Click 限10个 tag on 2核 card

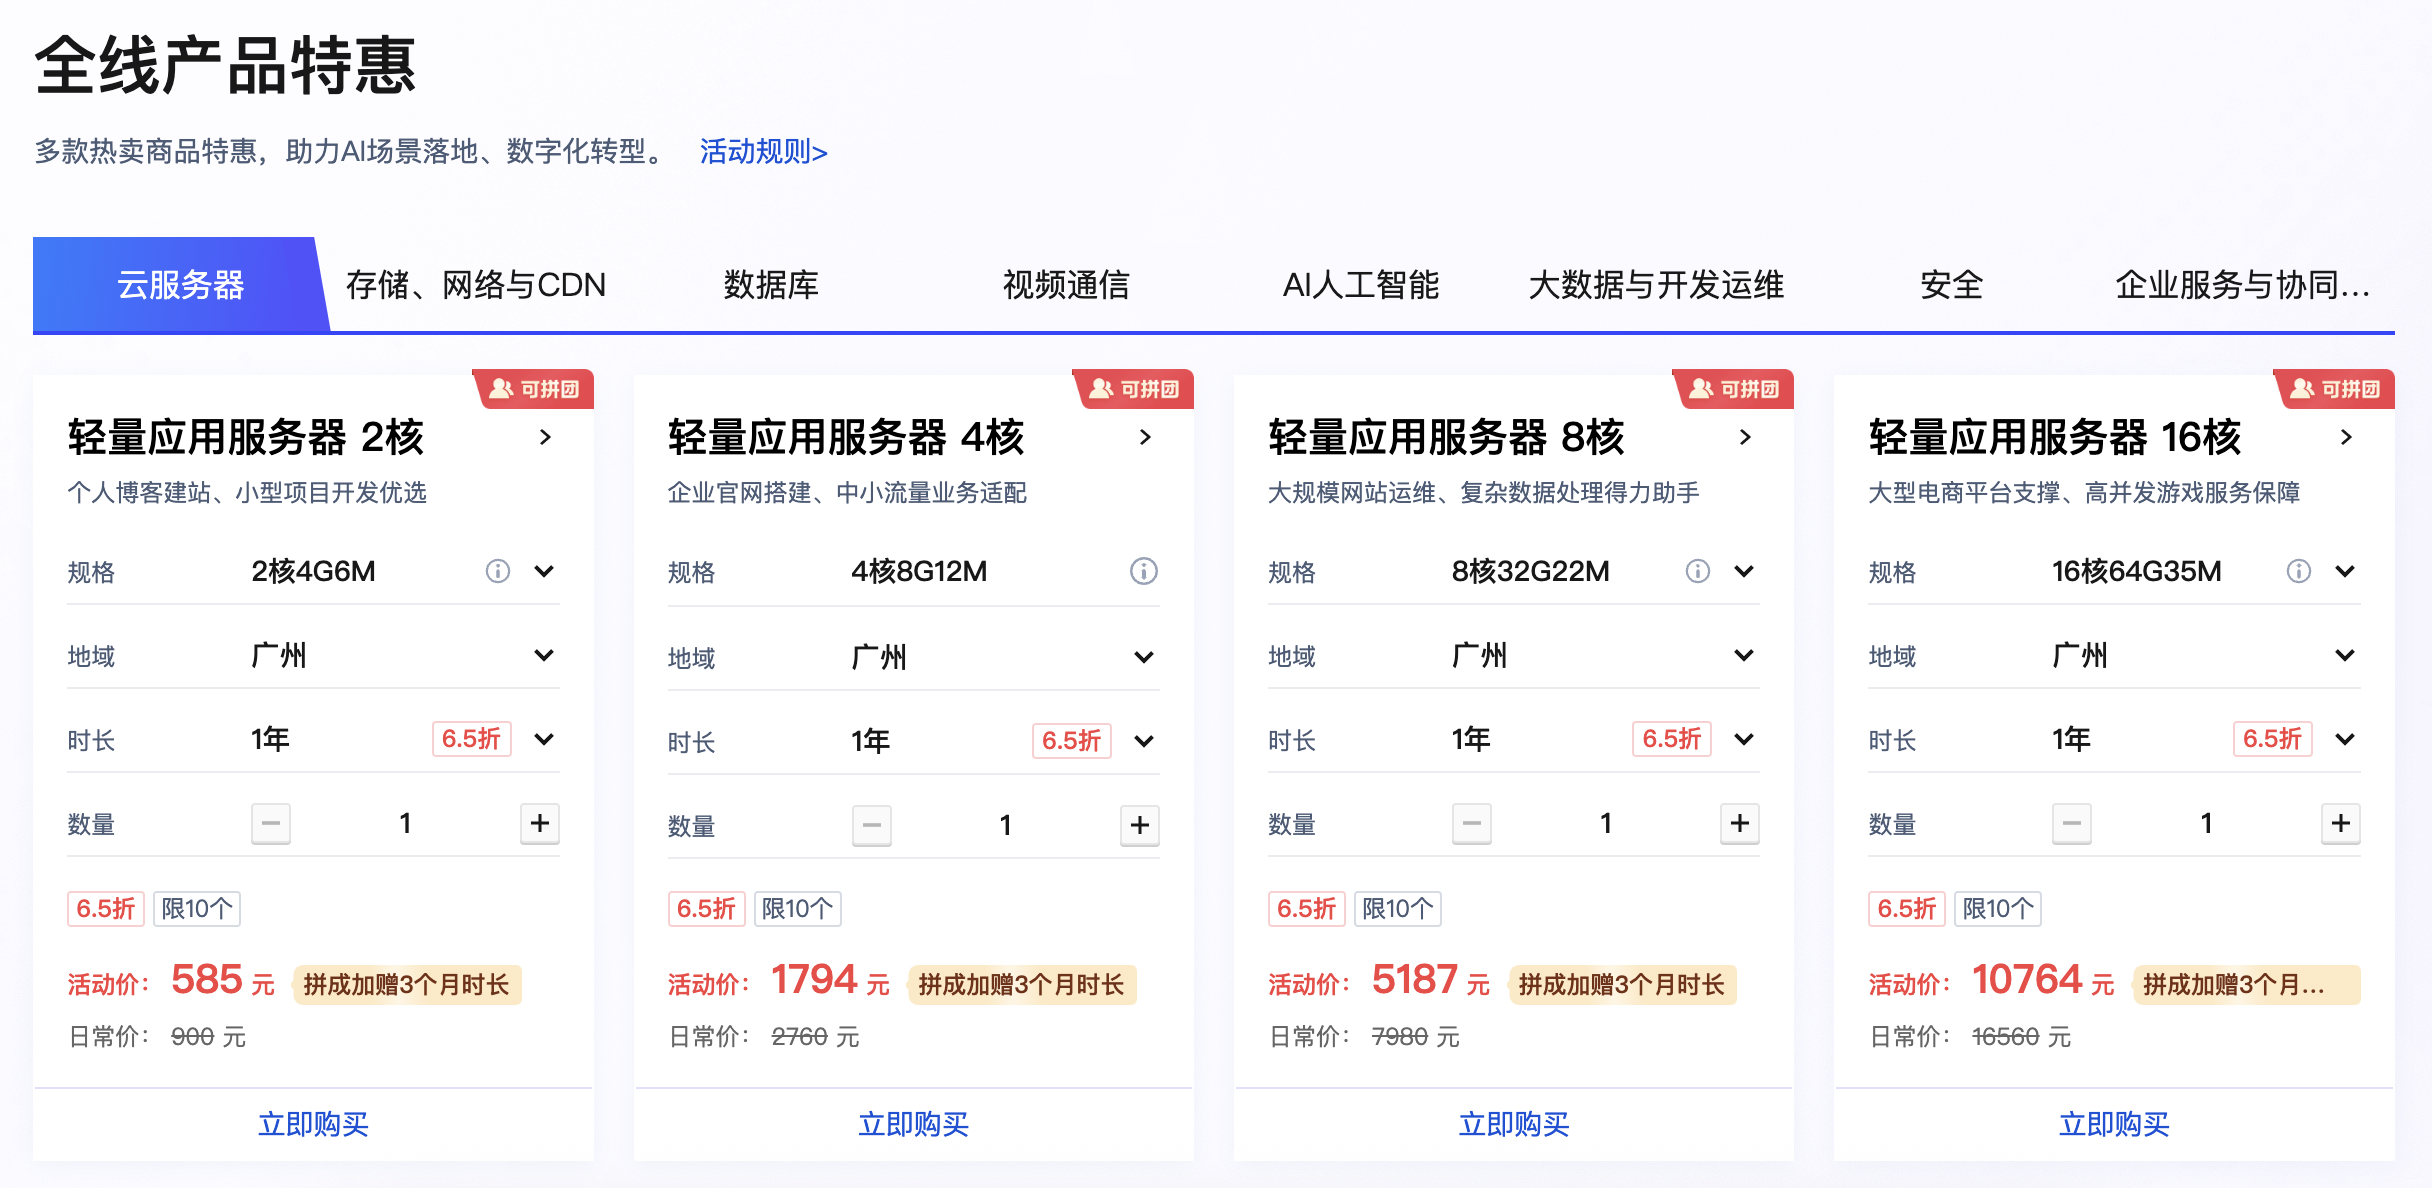[x=197, y=909]
